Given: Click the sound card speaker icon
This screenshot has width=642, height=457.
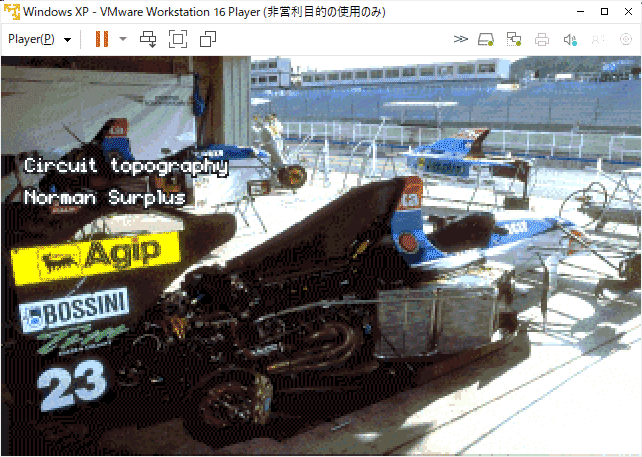Looking at the screenshot, I should point(570,39).
